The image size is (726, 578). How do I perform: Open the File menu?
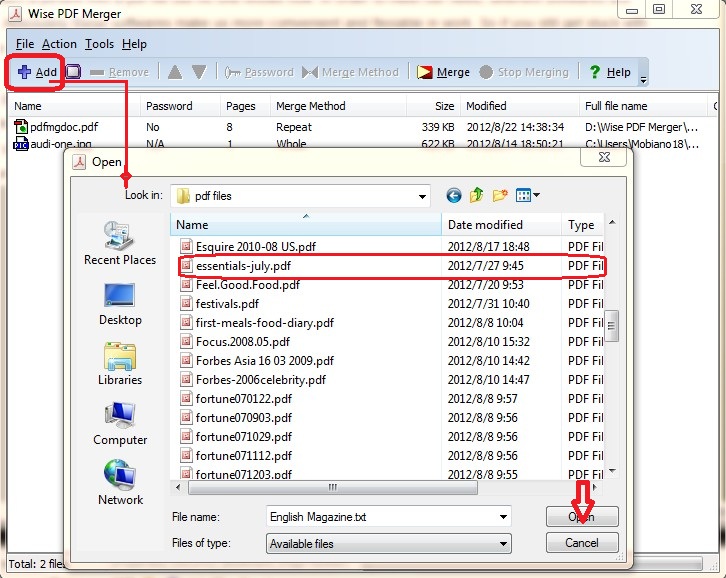[x=25, y=44]
